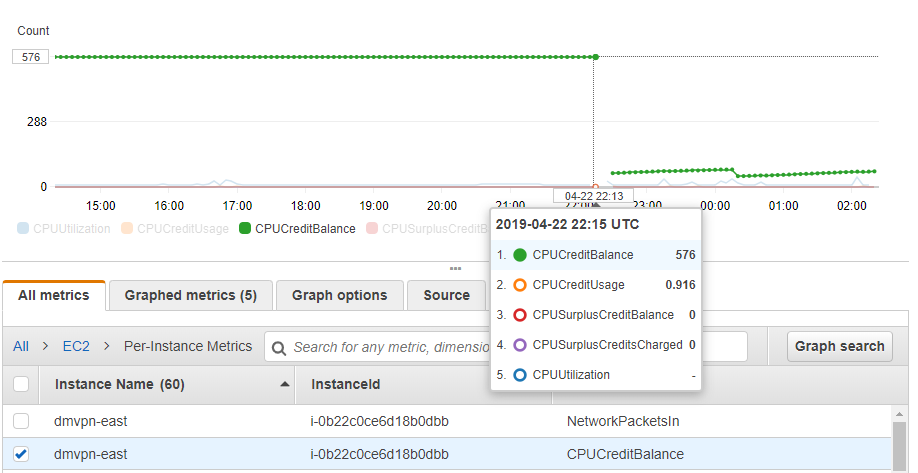This screenshot has width=918, height=473.
Task: Uncheck the dmvpn-east CPUCreditBalance row checkbox
Action: [21, 454]
